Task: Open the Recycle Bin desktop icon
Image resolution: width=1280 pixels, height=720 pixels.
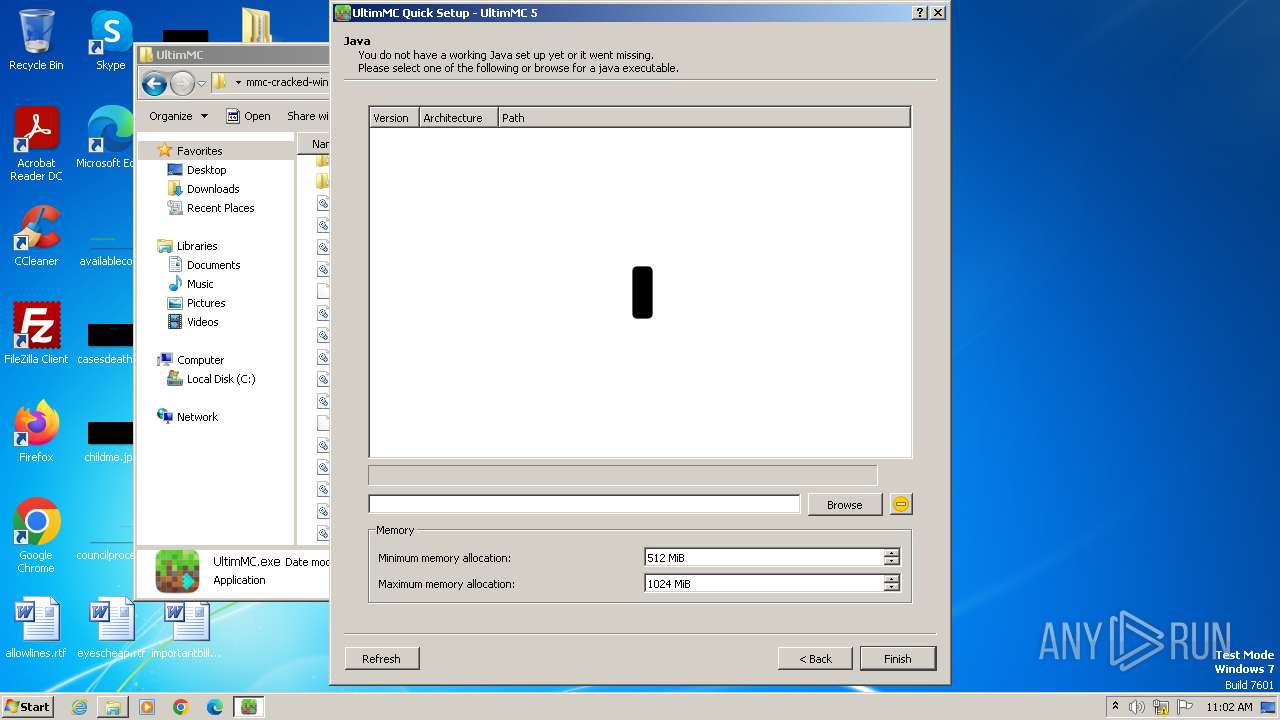Action: [x=36, y=40]
